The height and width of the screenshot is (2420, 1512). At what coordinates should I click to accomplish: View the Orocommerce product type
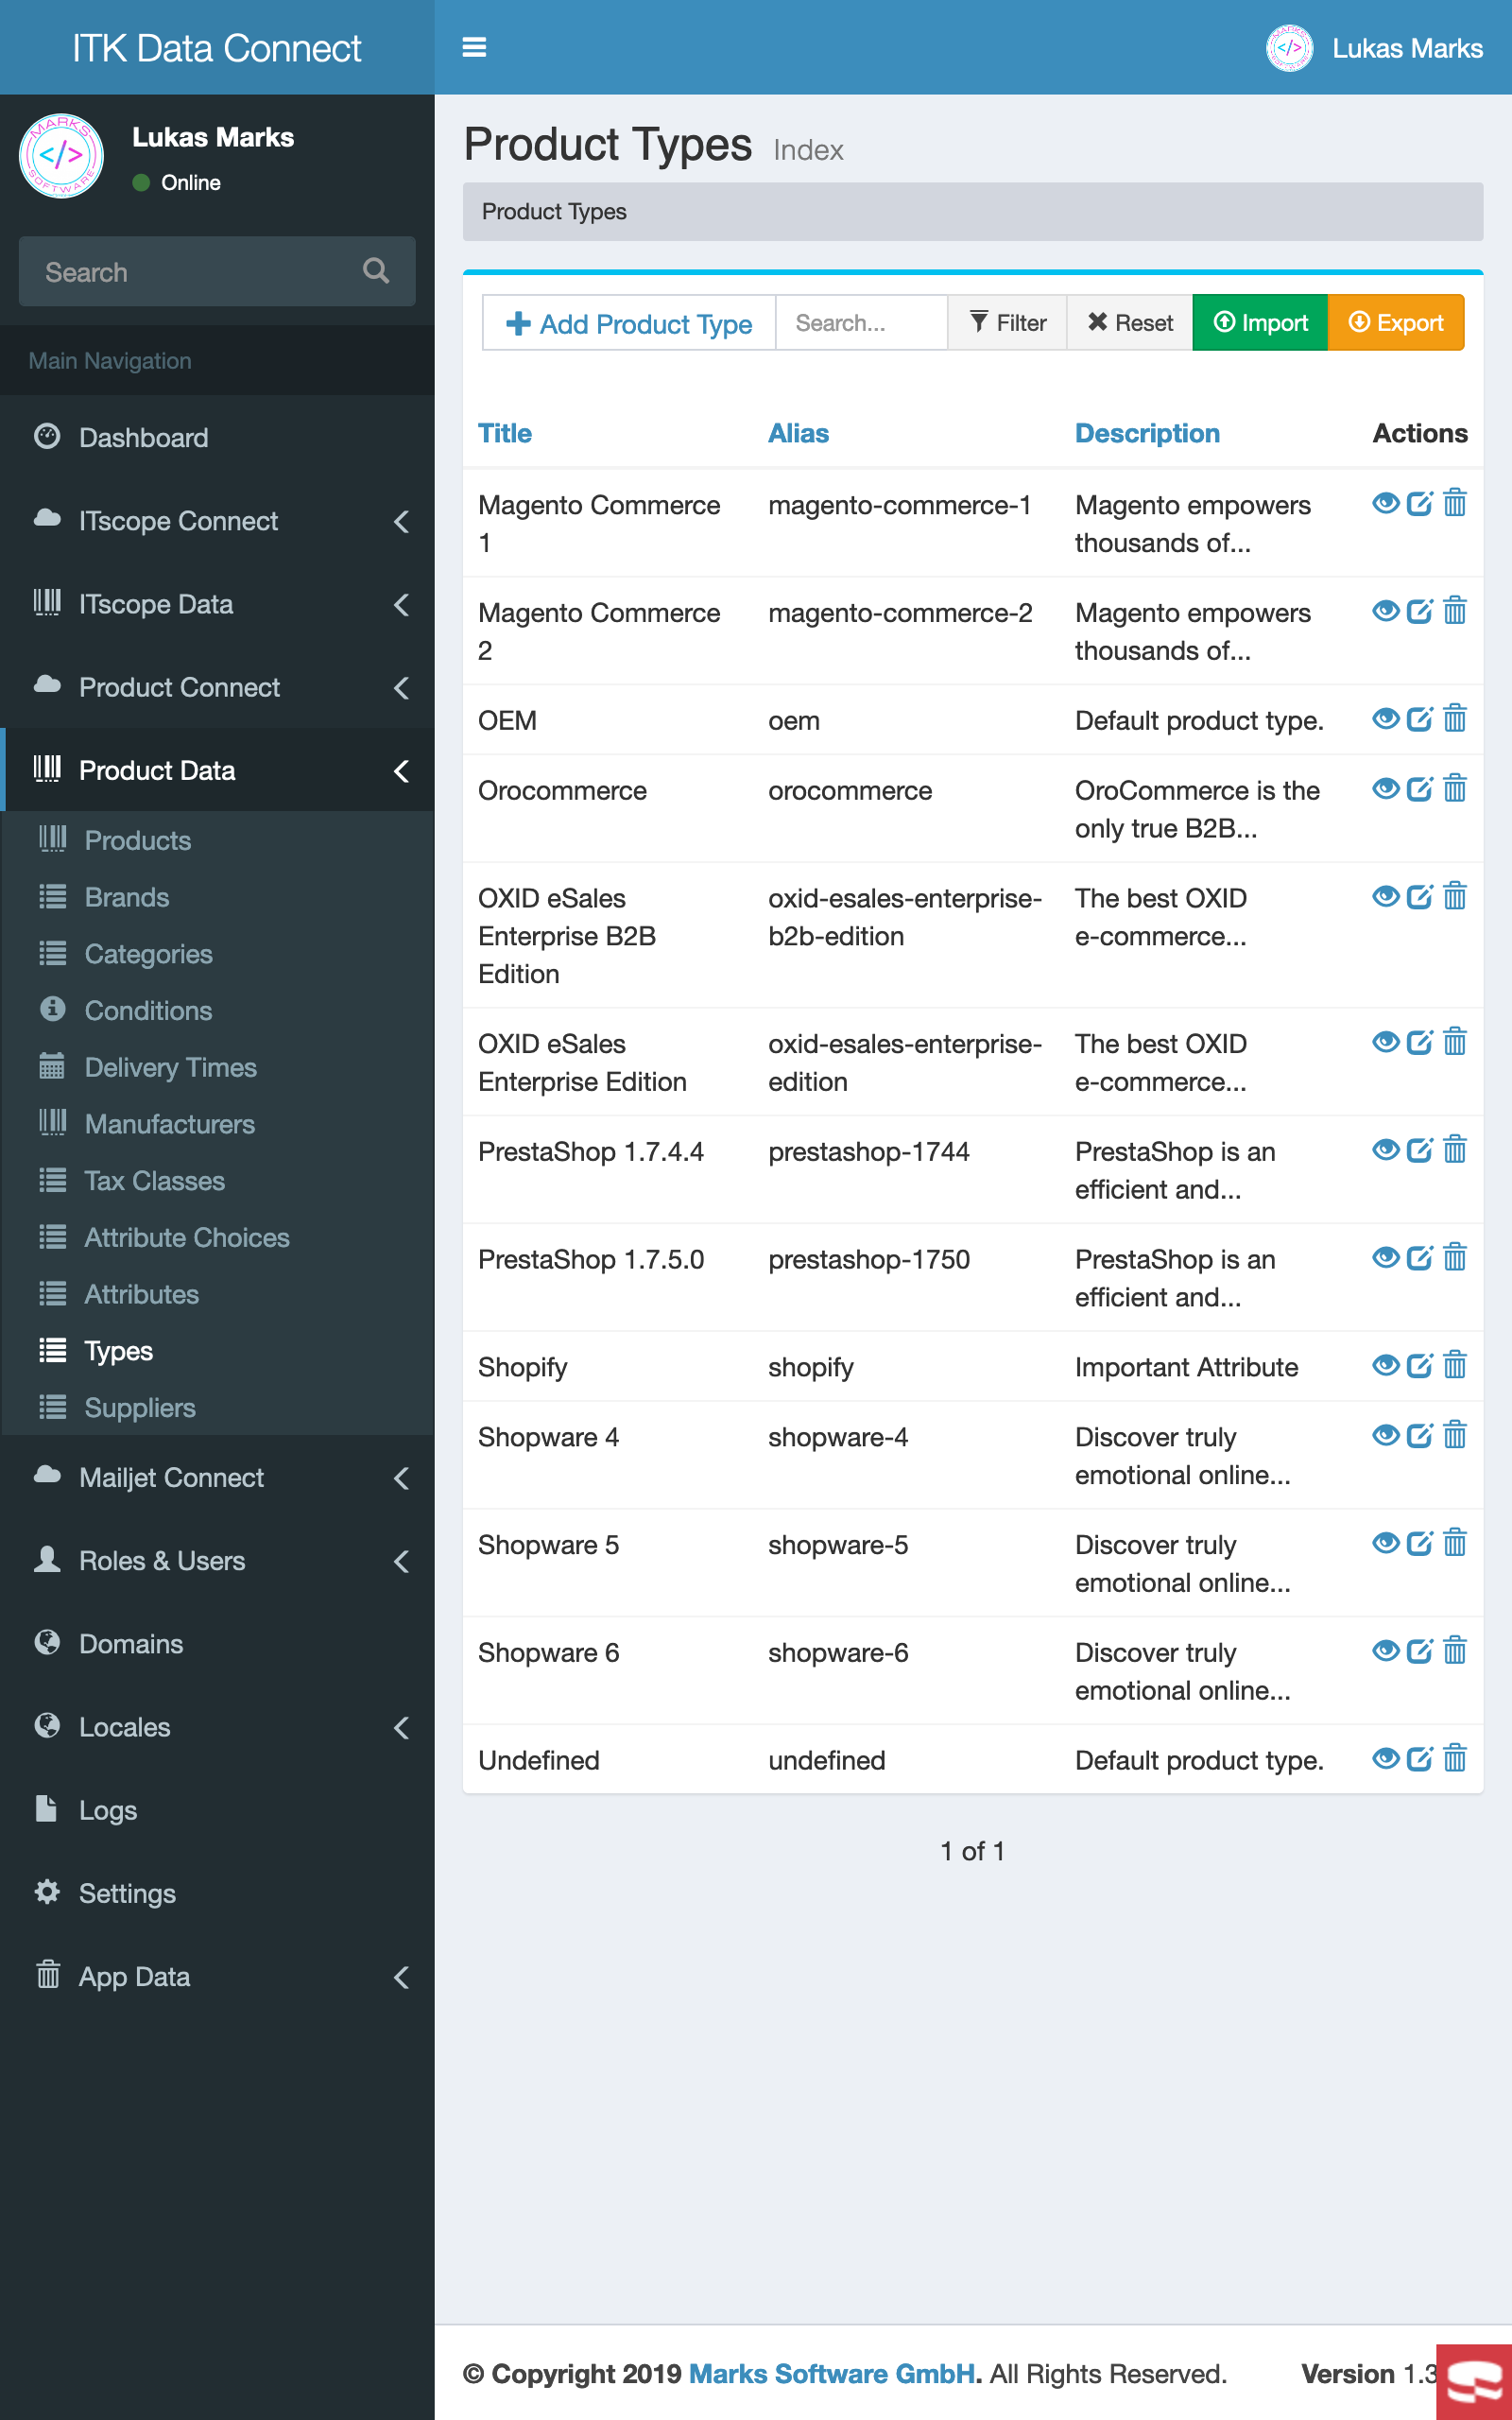pos(1385,789)
